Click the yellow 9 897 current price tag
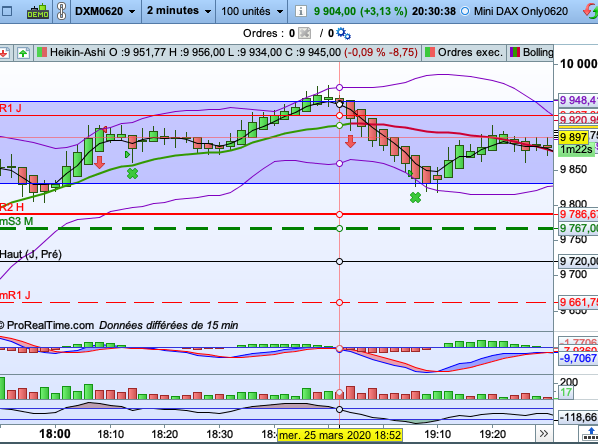 coord(573,137)
